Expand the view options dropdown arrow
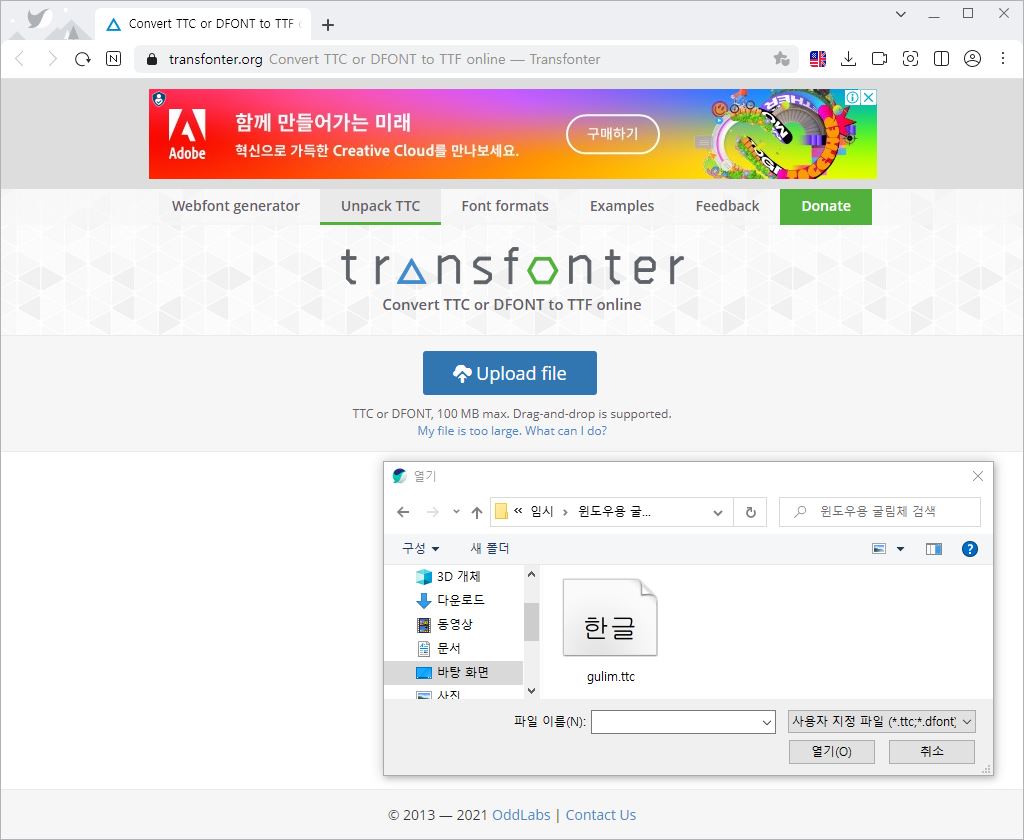Image resolution: width=1024 pixels, height=840 pixels. (x=901, y=549)
